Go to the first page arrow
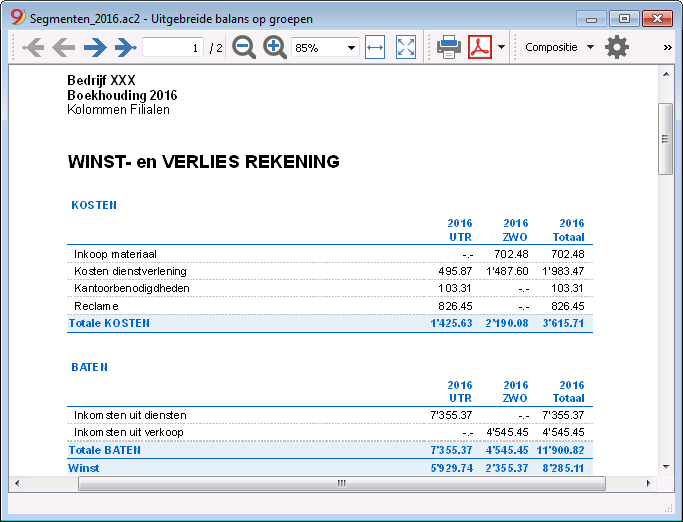 (x=33, y=47)
